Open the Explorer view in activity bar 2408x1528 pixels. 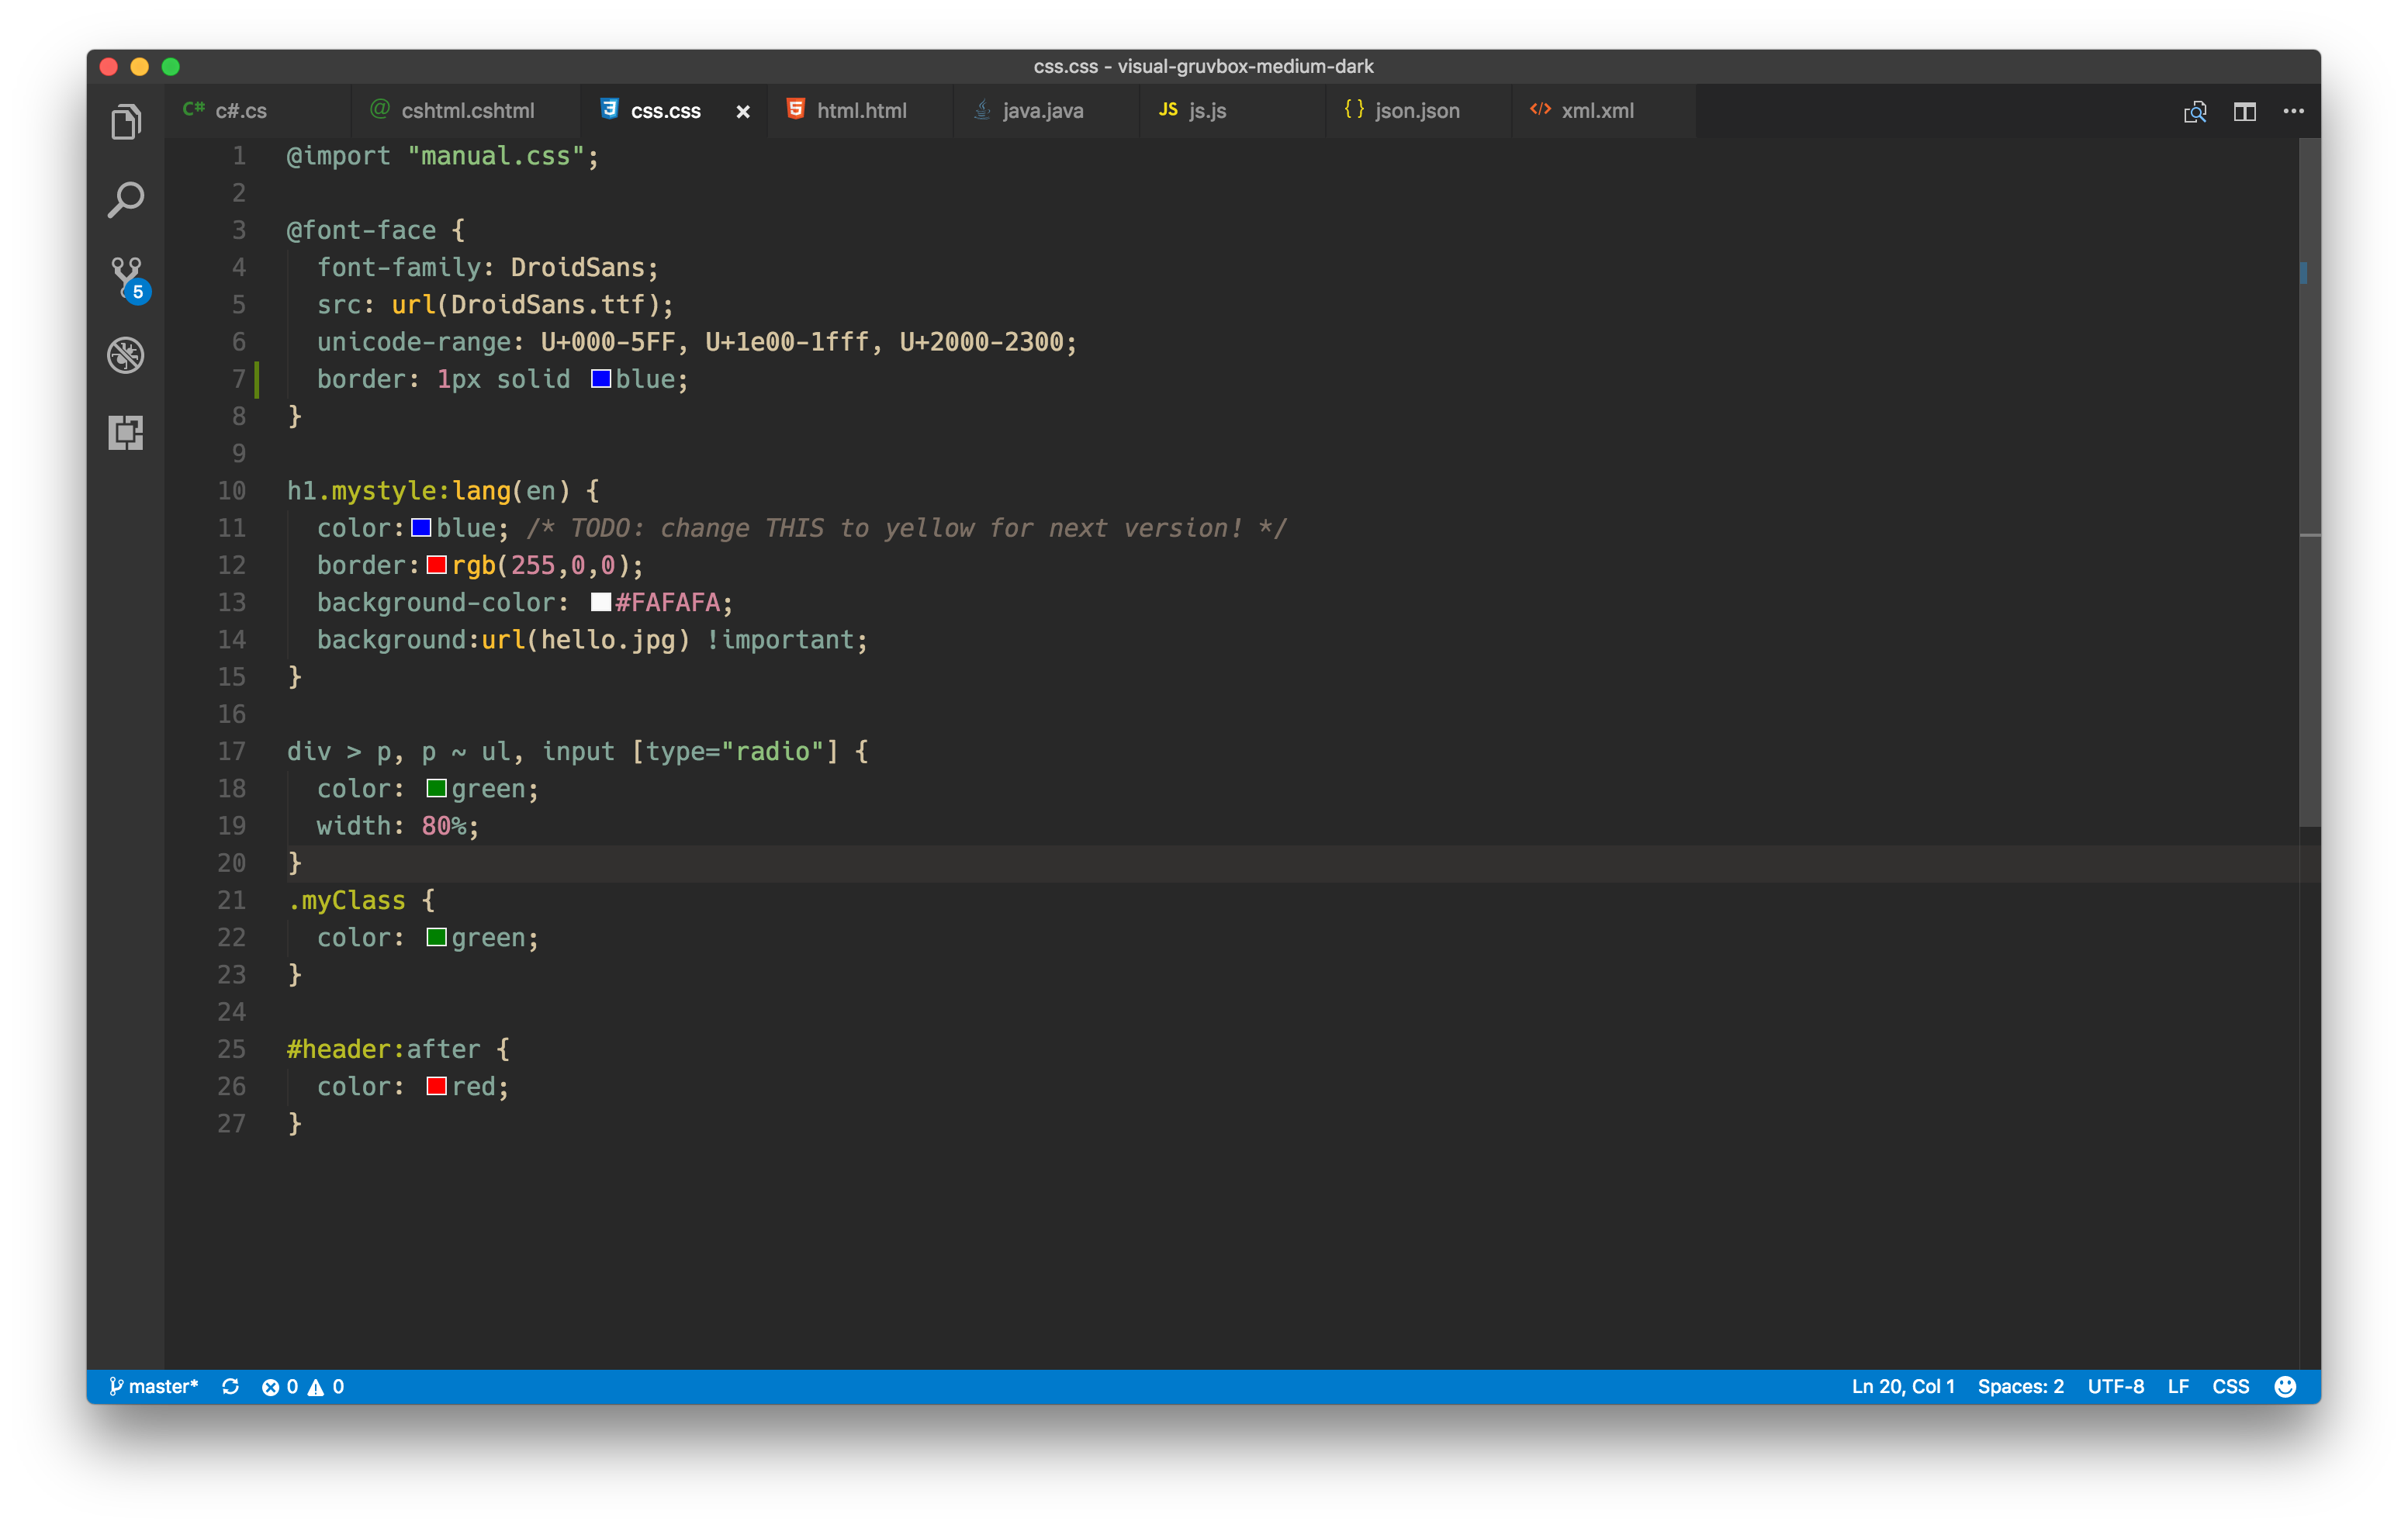click(x=125, y=122)
